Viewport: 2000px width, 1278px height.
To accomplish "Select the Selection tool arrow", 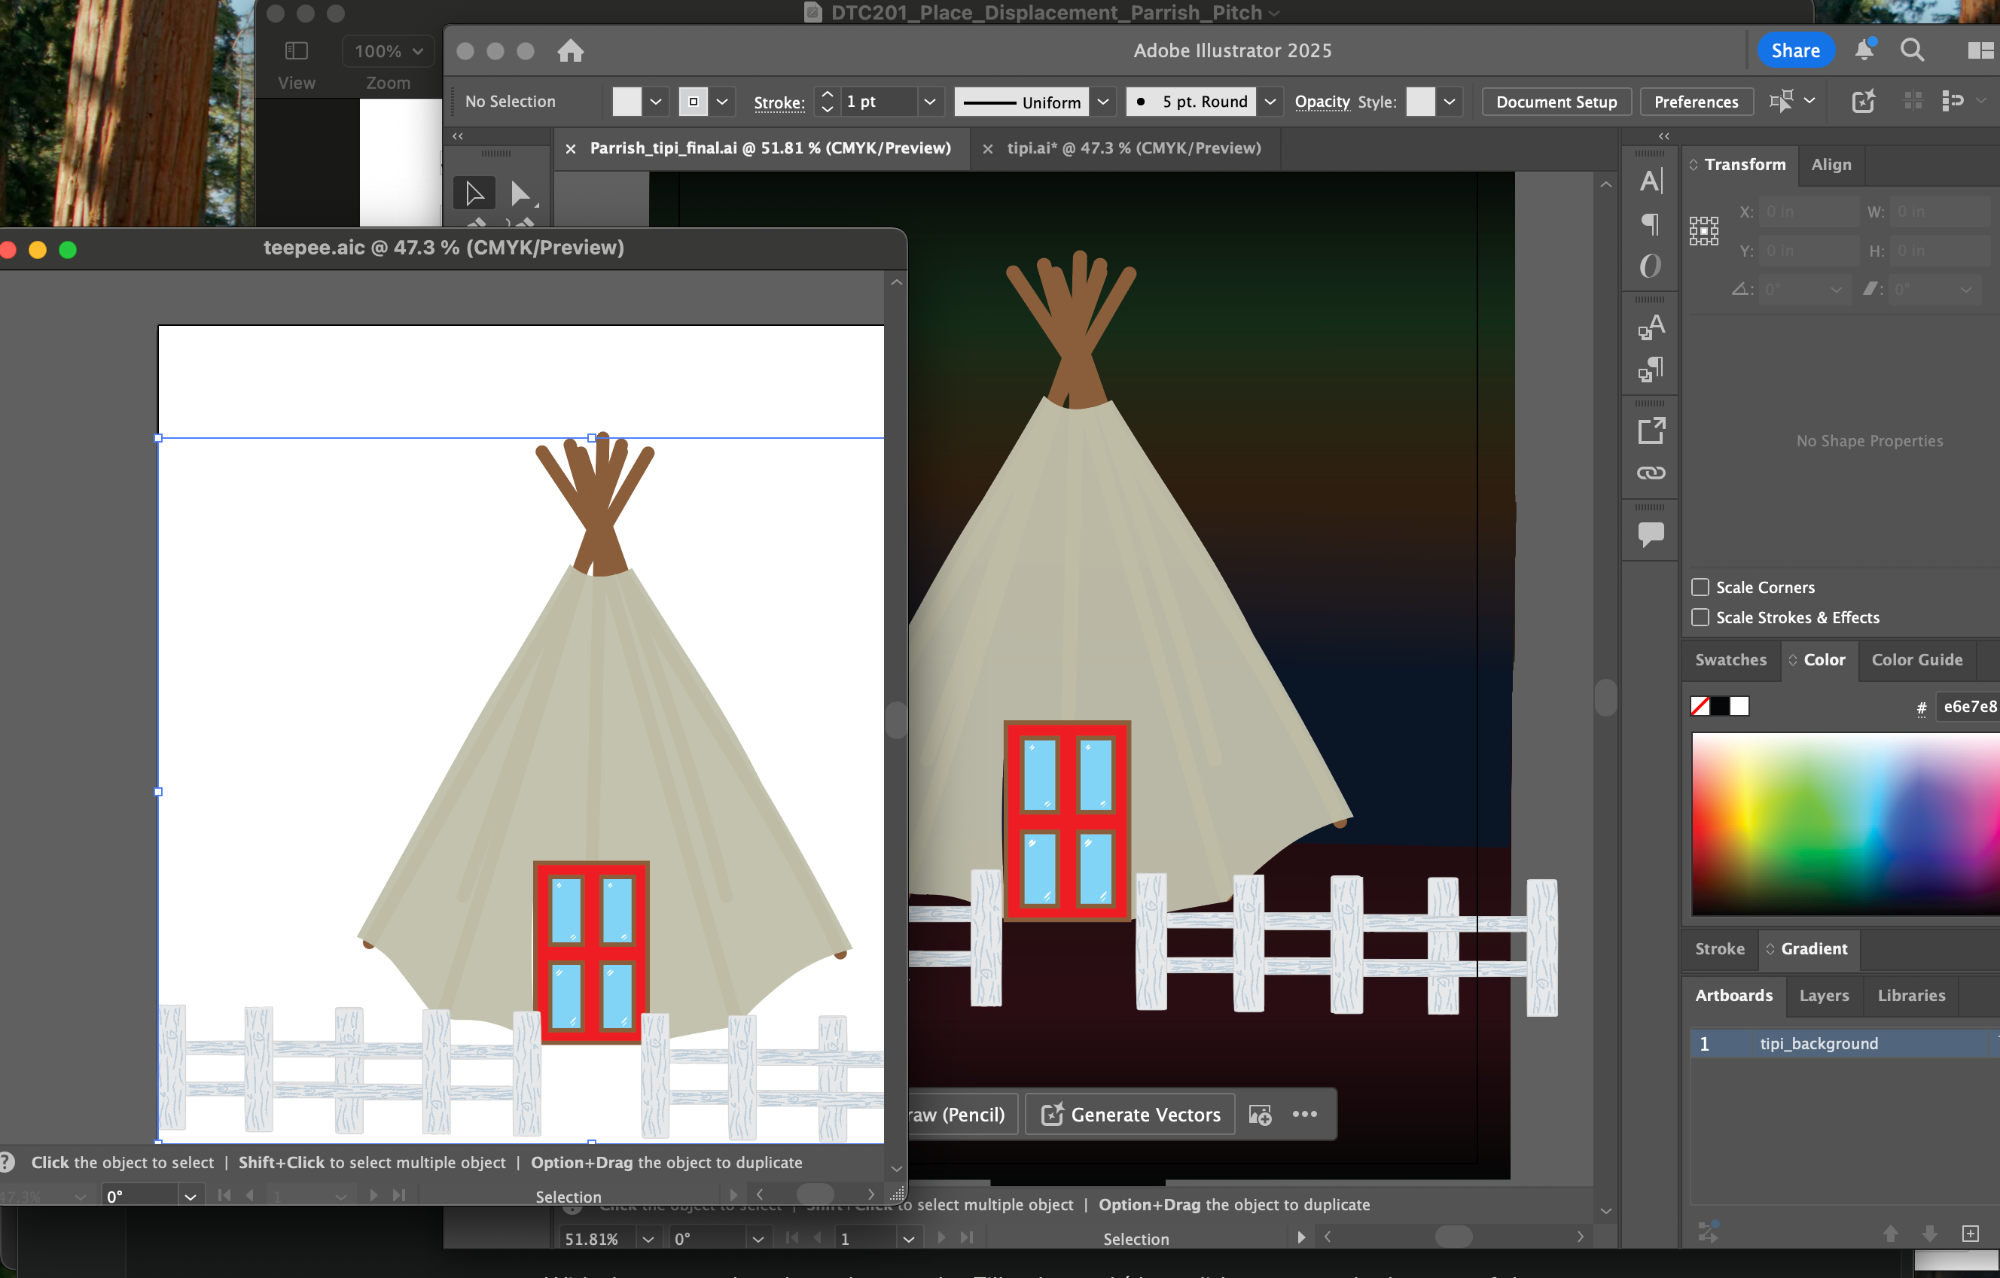I will coord(474,193).
